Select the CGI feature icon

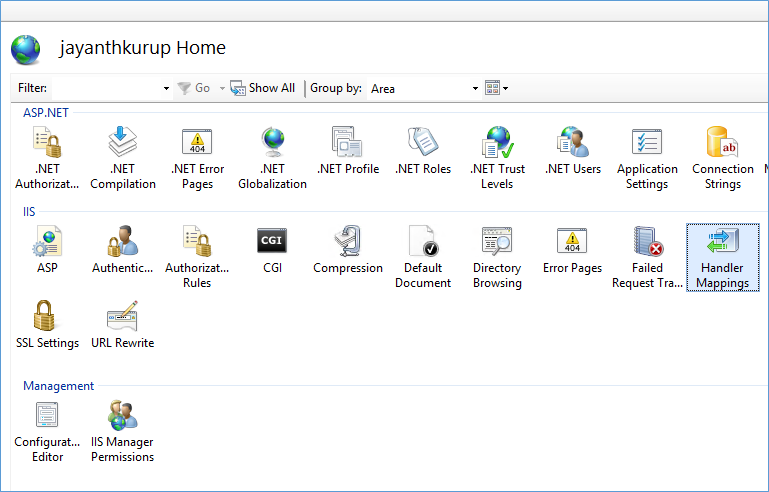pyautogui.click(x=272, y=249)
